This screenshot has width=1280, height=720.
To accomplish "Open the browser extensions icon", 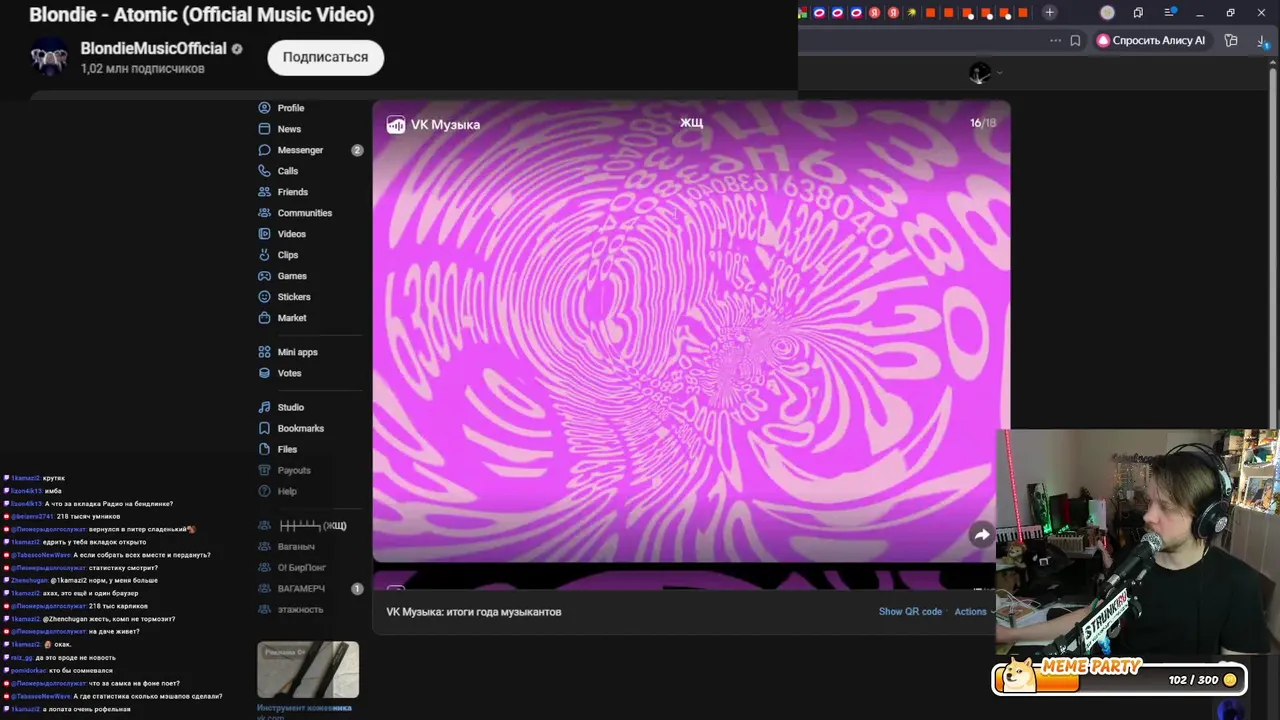I will pyautogui.click(x=1231, y=41).
